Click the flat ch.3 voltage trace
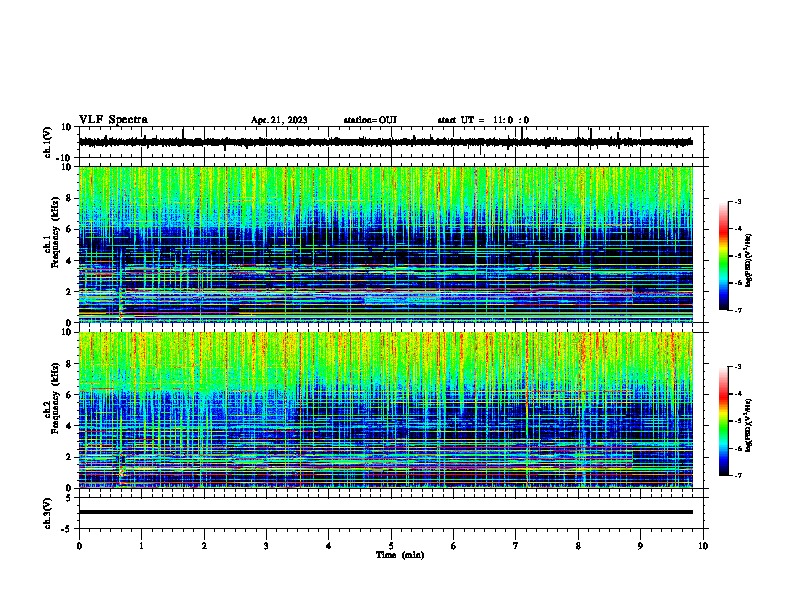Screen dimensions: 792x612 point(385,512)
